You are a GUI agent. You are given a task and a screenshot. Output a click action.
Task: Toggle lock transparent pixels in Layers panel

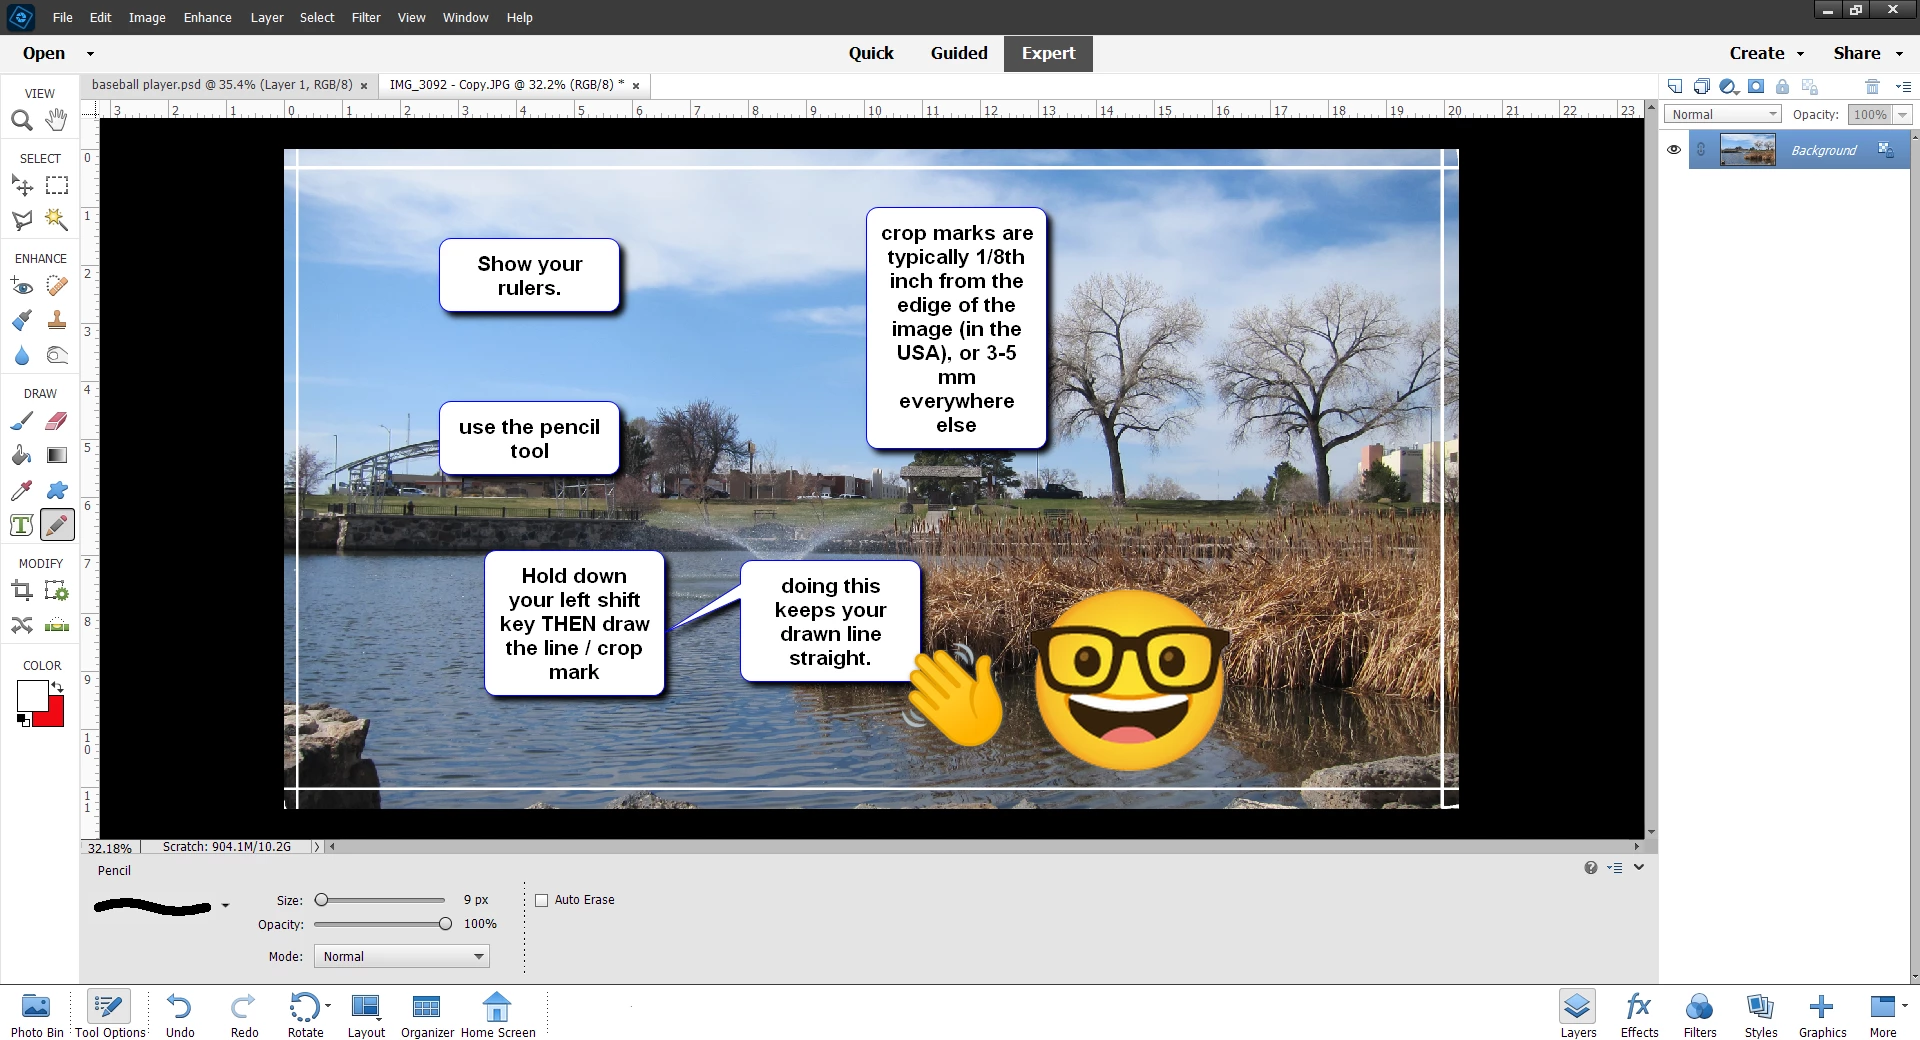[1809, 87]
